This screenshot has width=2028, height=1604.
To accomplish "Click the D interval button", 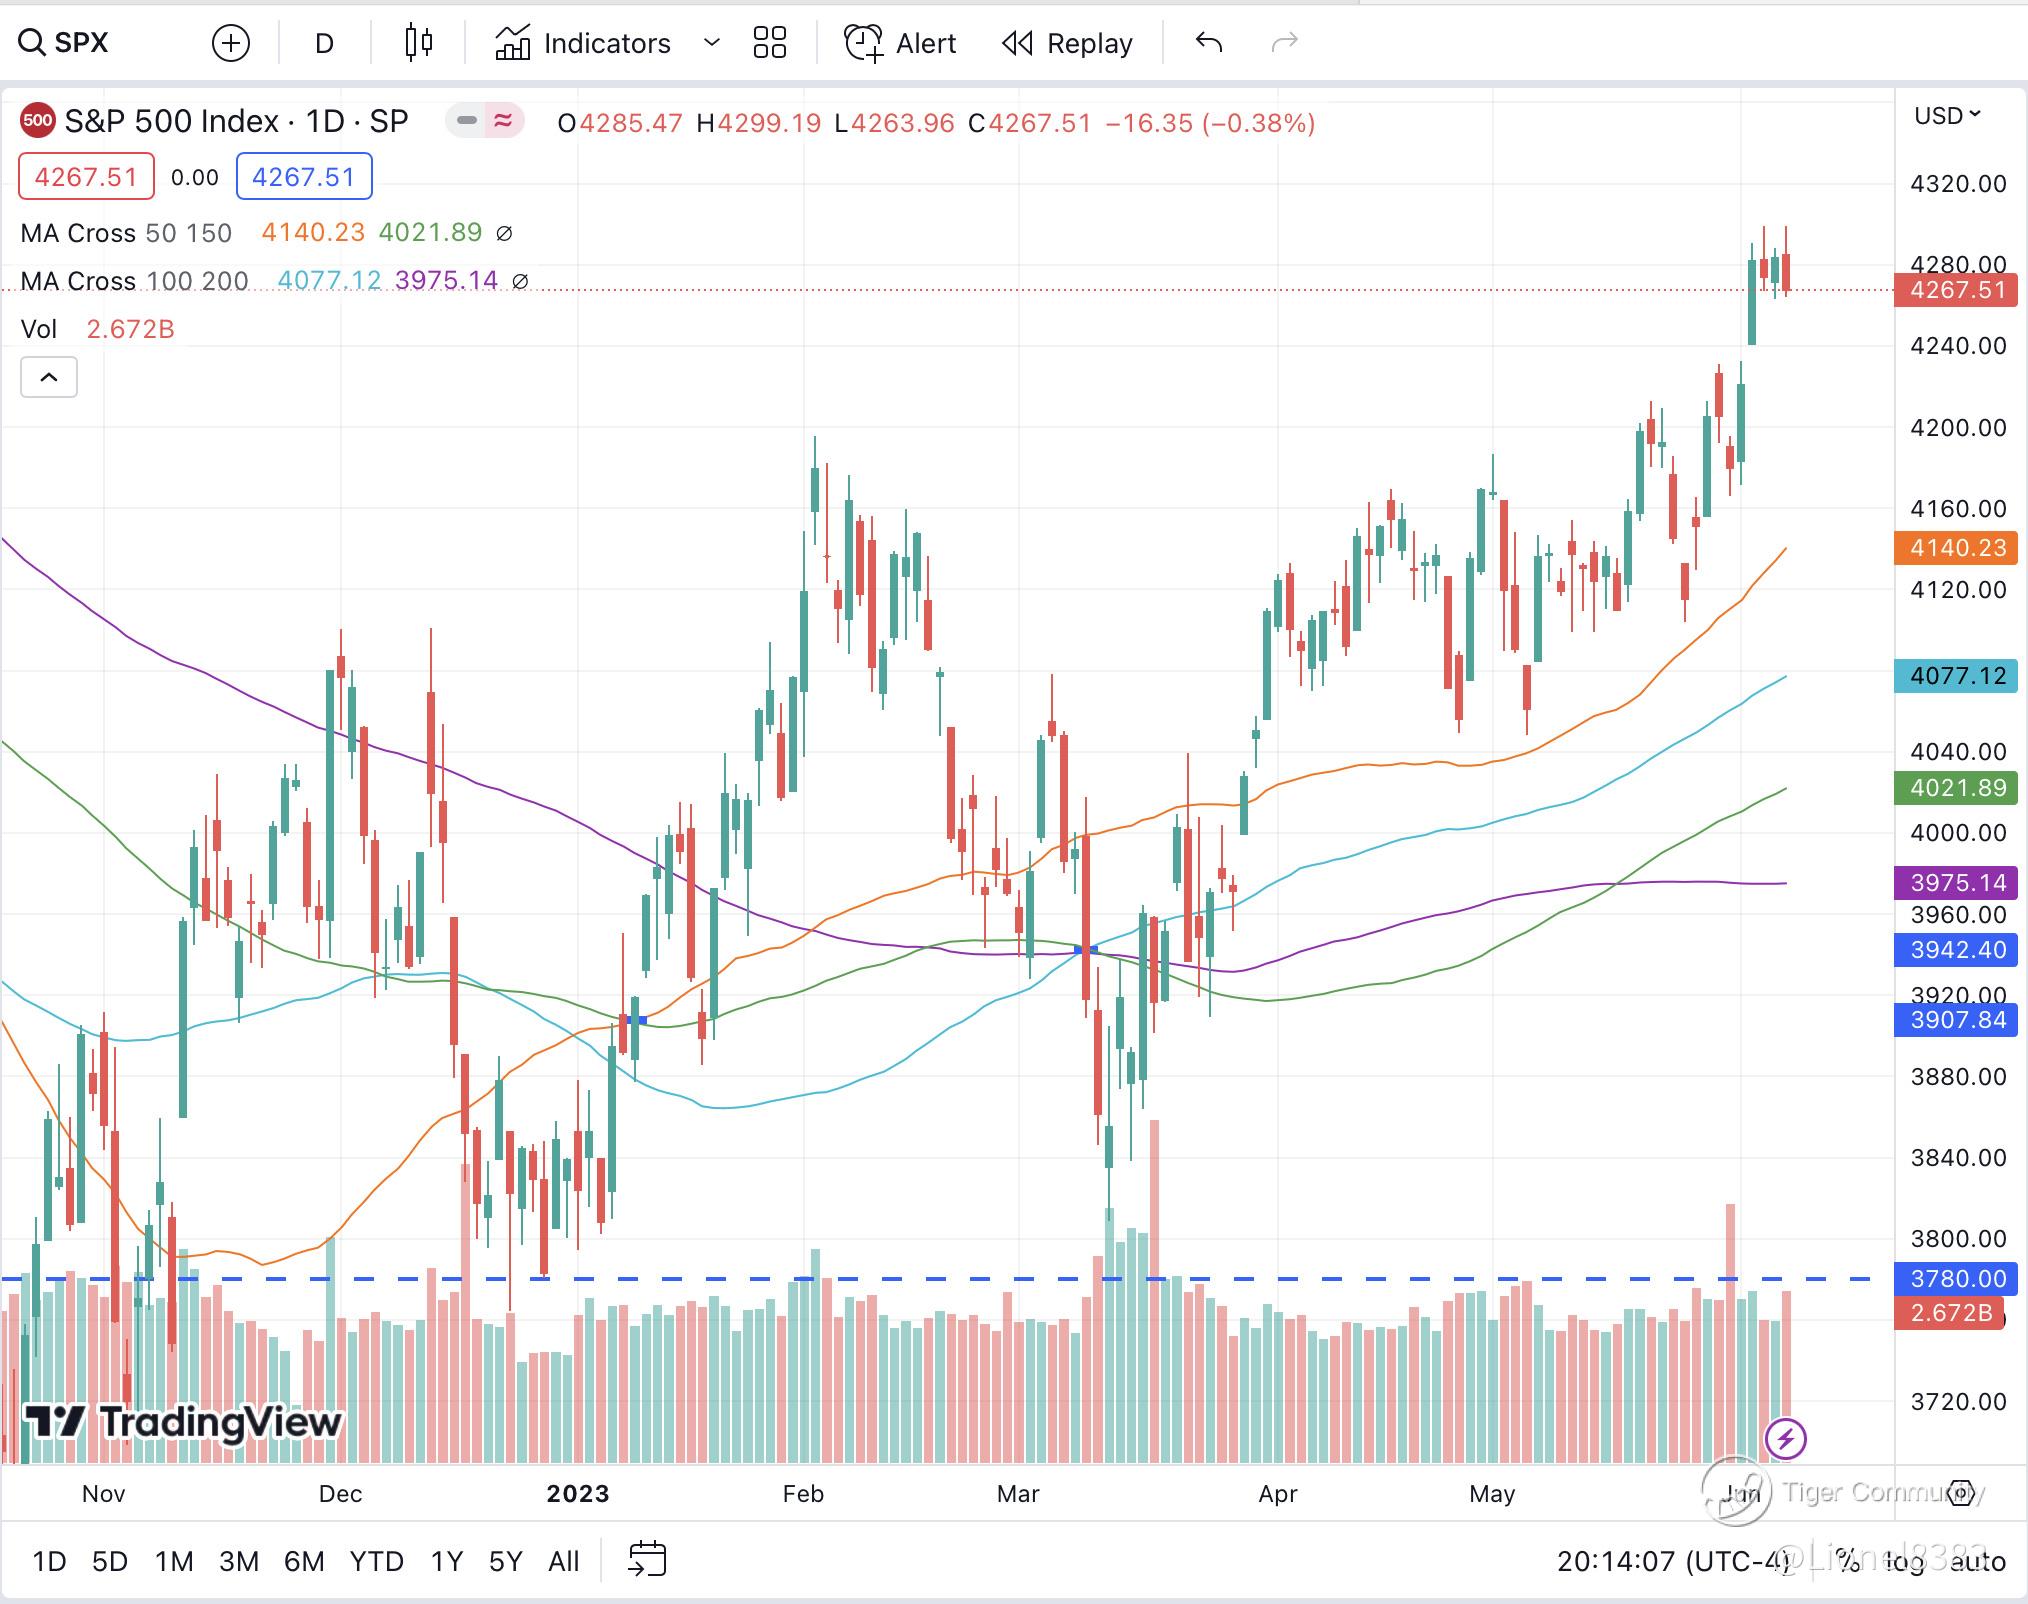I will click(324, 43).
